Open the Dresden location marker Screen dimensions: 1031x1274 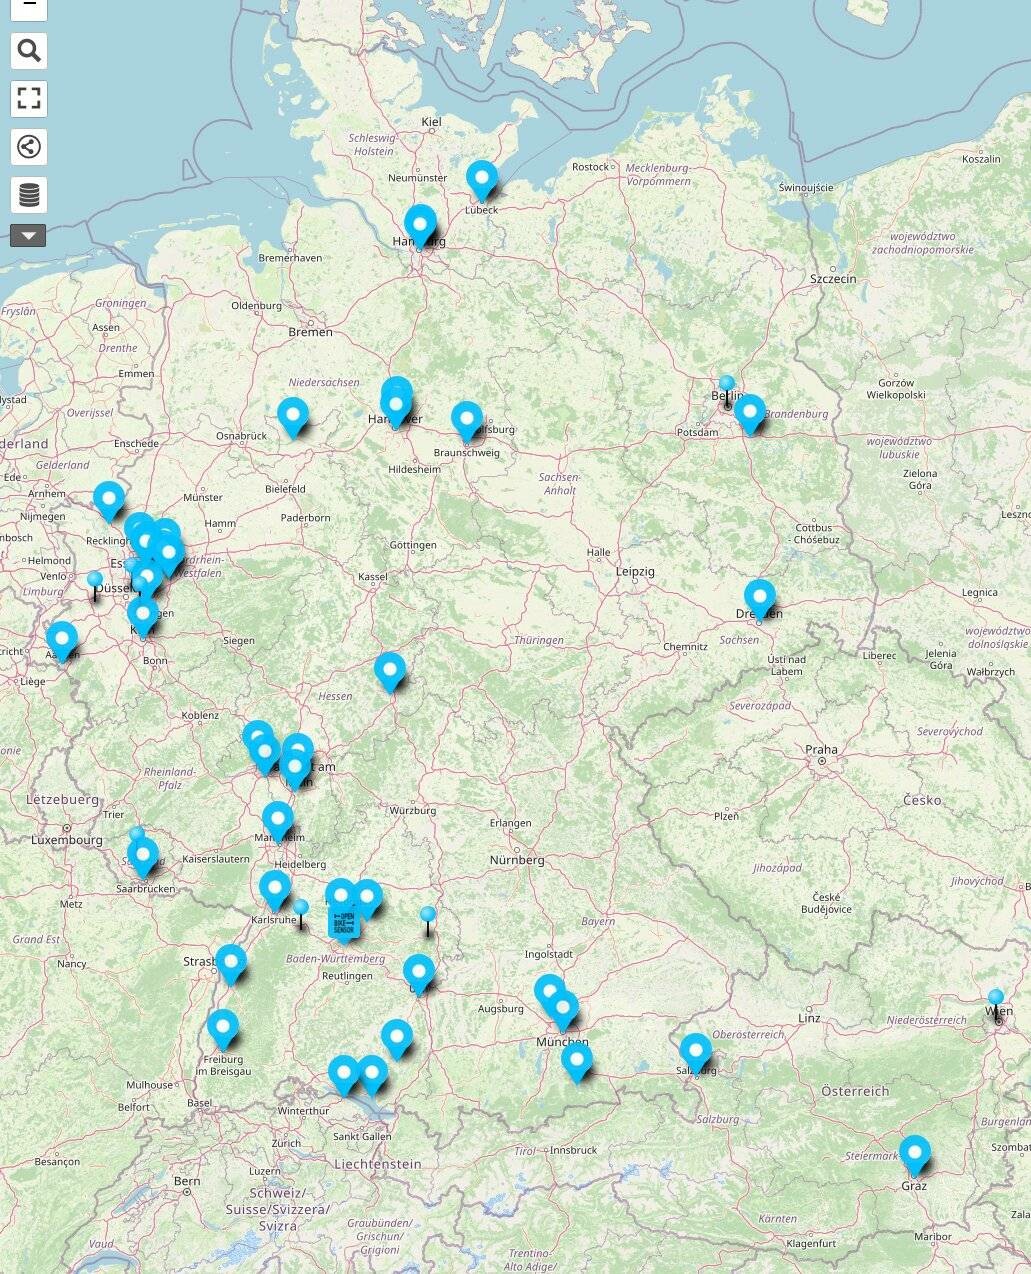tap(760, 597)
